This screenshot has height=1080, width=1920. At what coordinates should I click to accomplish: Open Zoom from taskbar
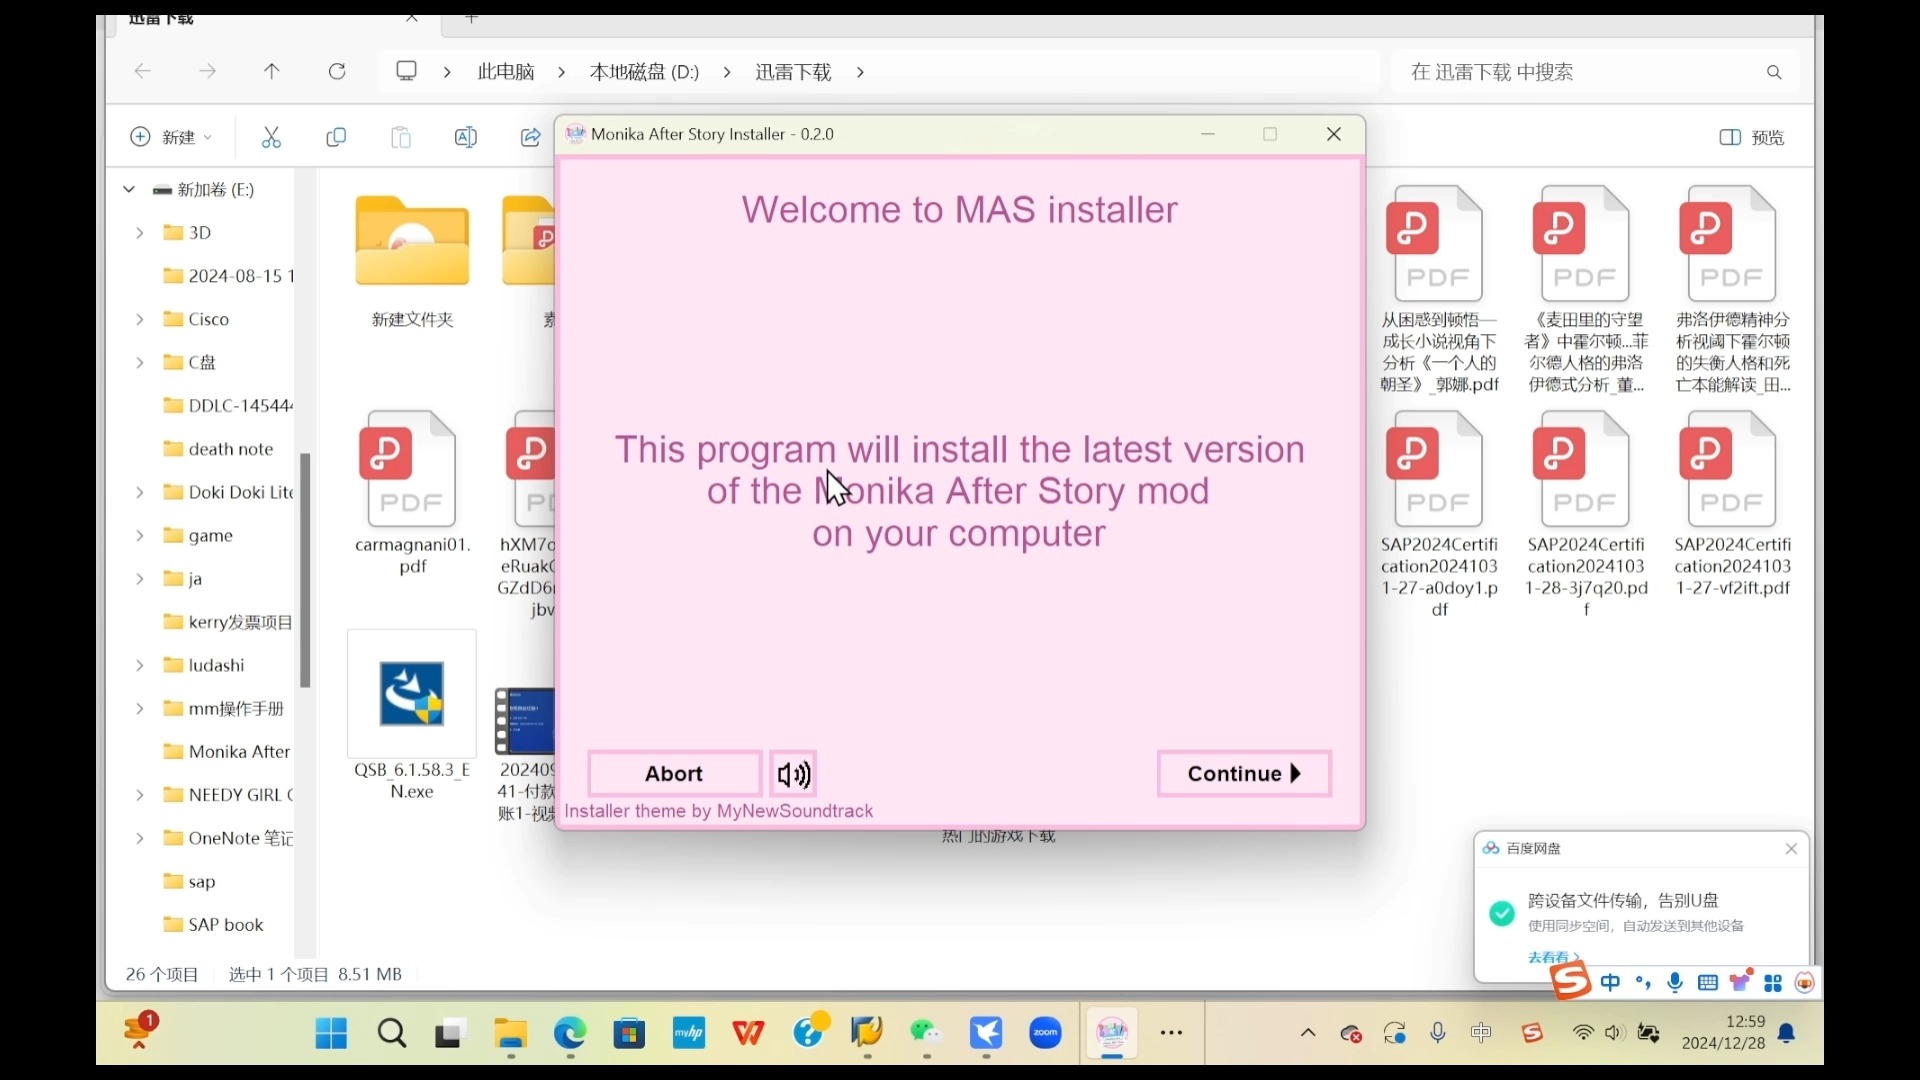click(1046, 1033)
